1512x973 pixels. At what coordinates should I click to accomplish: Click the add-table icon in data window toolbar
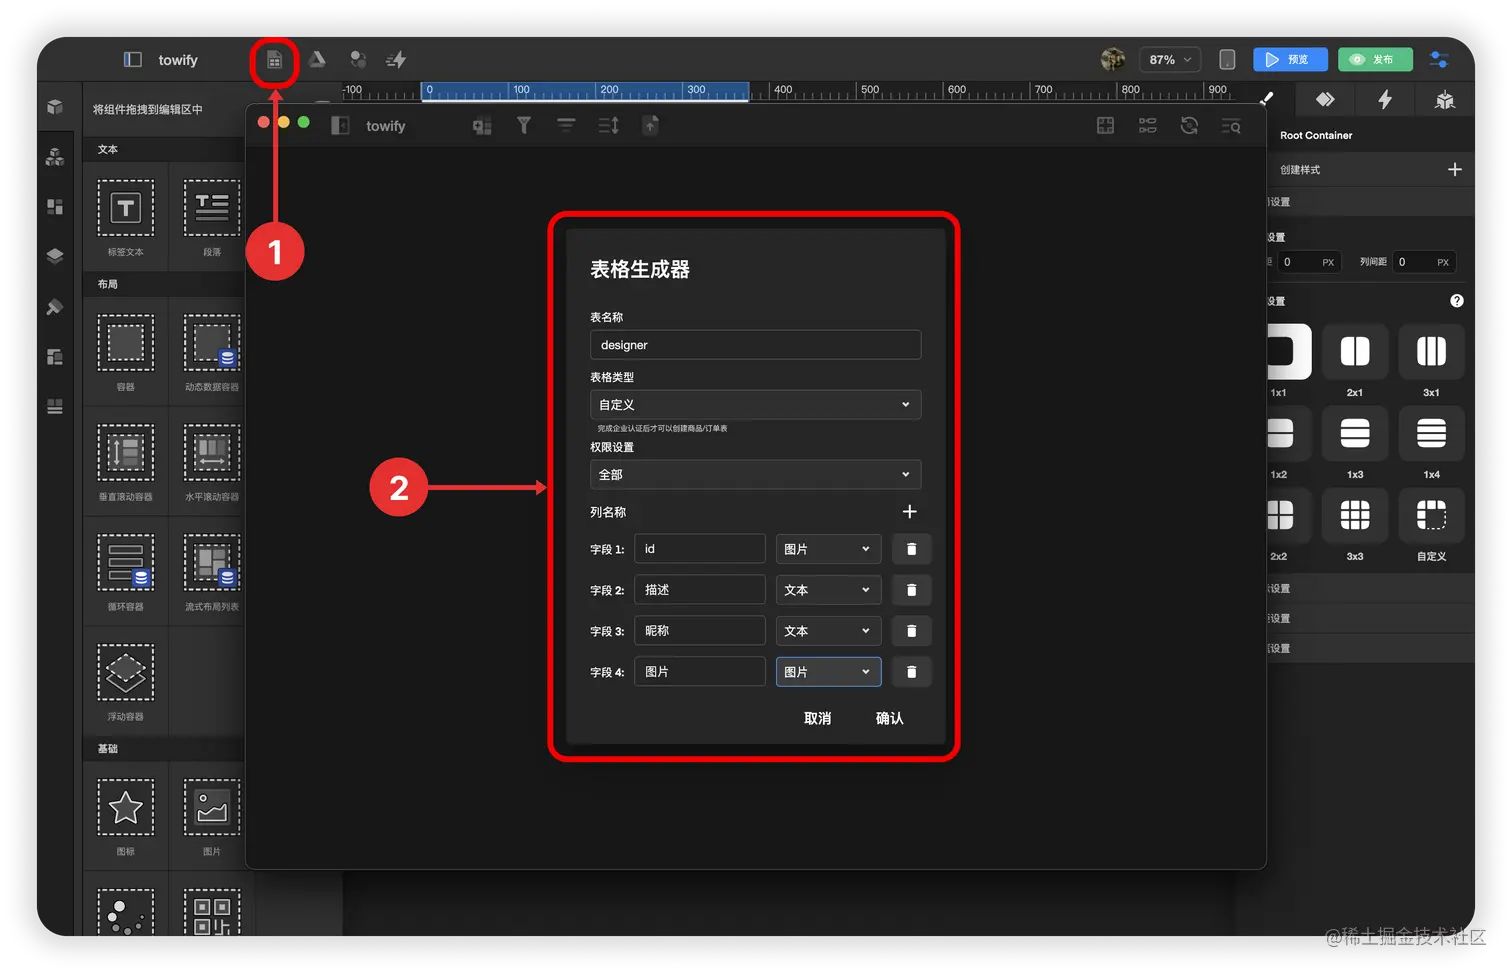482,126
